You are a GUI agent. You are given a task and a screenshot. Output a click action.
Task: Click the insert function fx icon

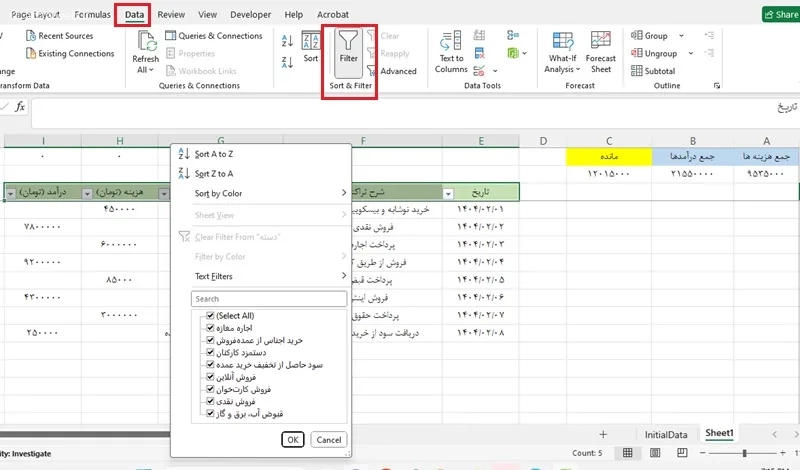click(20, 106)
